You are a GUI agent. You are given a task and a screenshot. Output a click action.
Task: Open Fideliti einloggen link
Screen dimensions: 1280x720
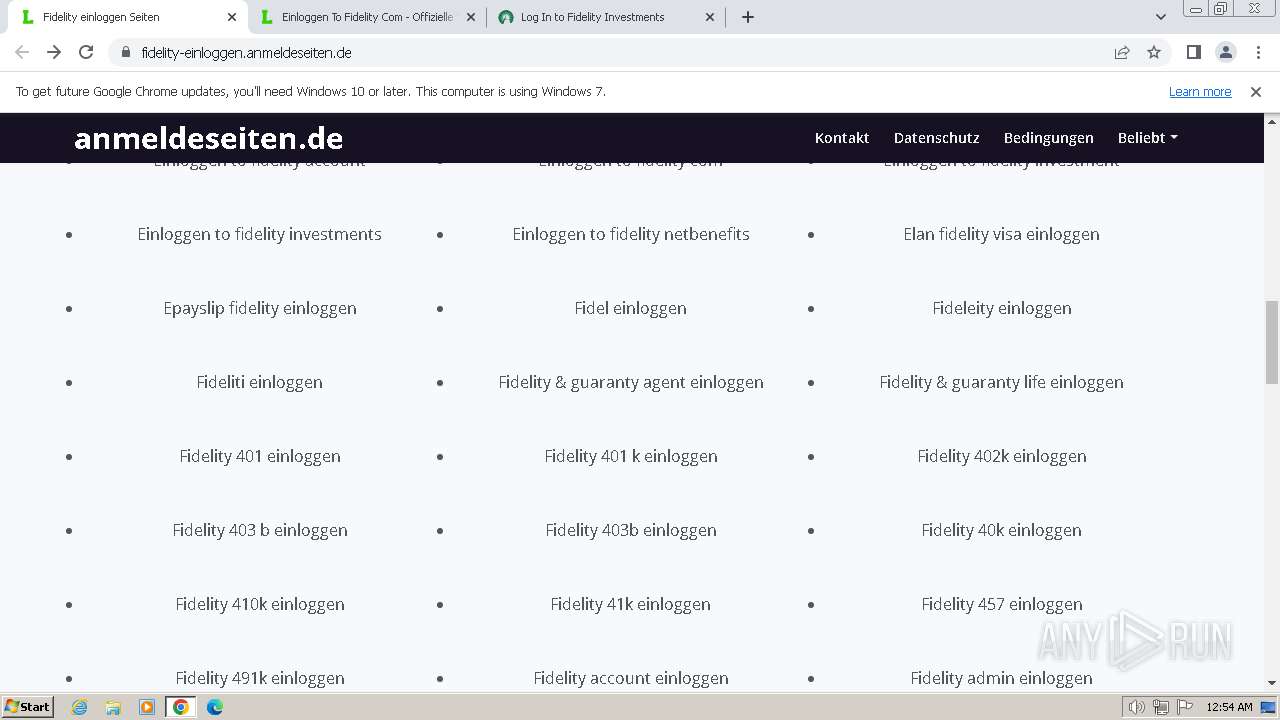[x=260, y=382]
